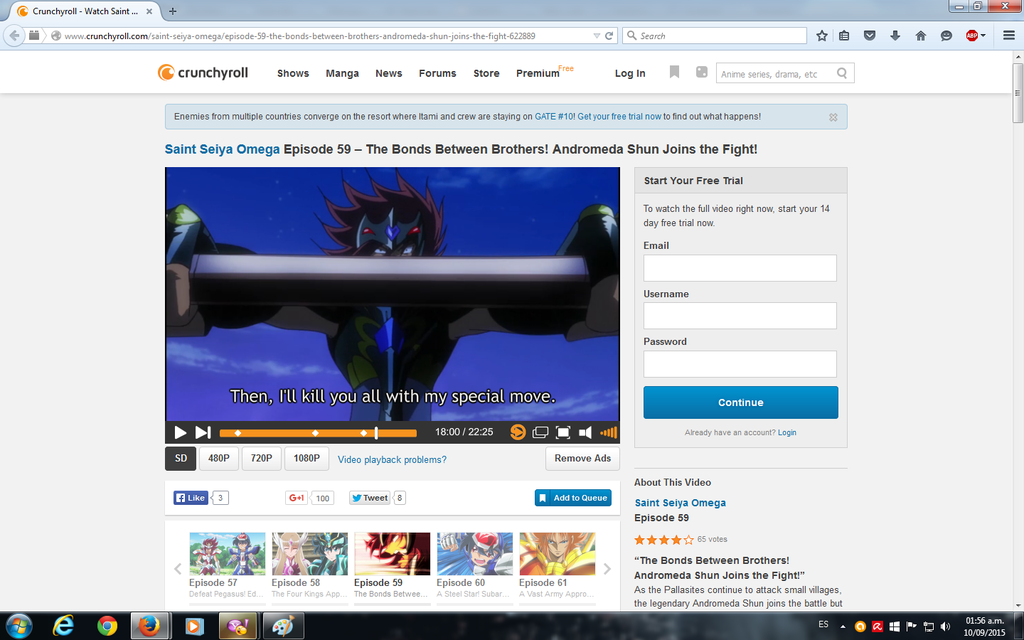Bookmark this page with star icon
This screenshot has width=1024, height=640.
pyautogui.click(x=821, y=35)
